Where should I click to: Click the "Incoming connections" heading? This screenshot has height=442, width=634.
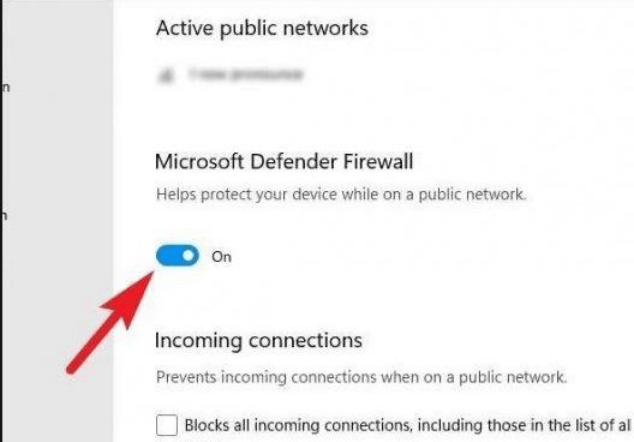pos(258,340)
